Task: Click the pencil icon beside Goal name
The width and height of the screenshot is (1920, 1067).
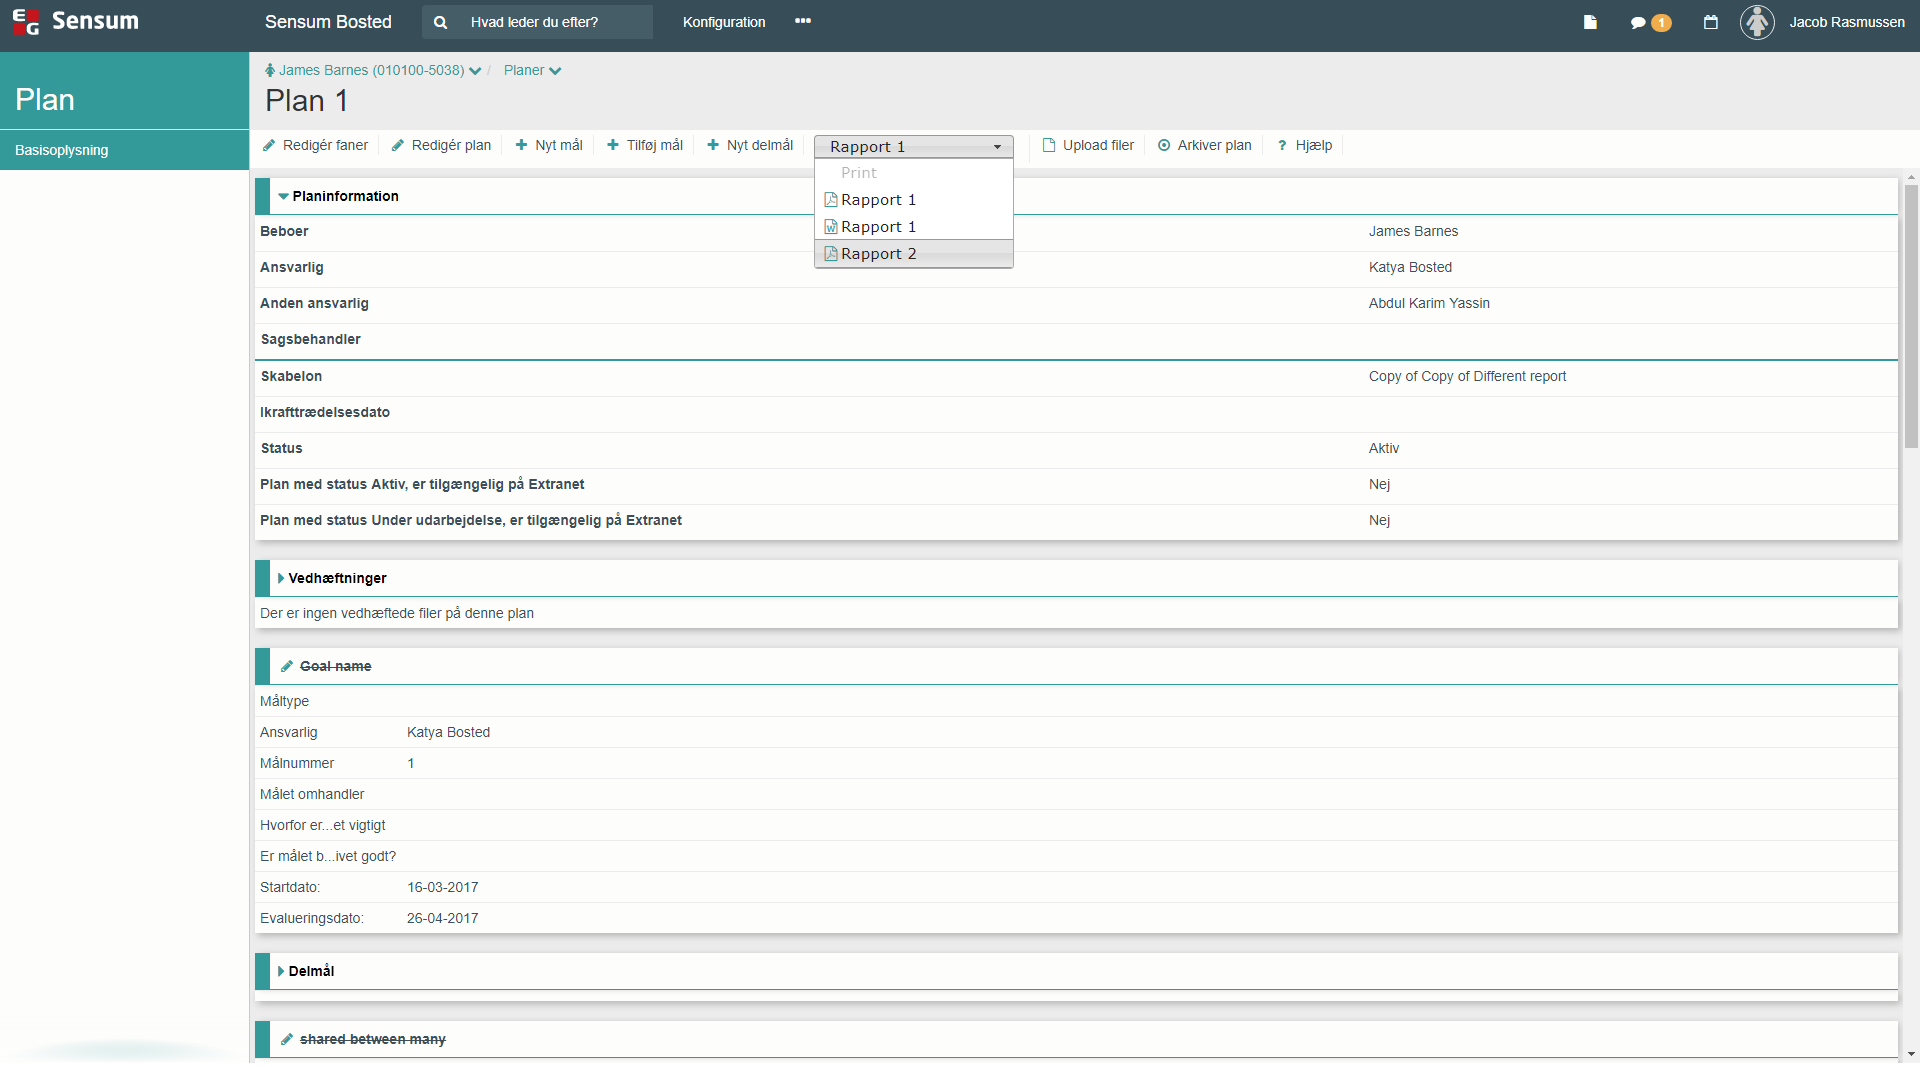Action: tap(287, 666)
